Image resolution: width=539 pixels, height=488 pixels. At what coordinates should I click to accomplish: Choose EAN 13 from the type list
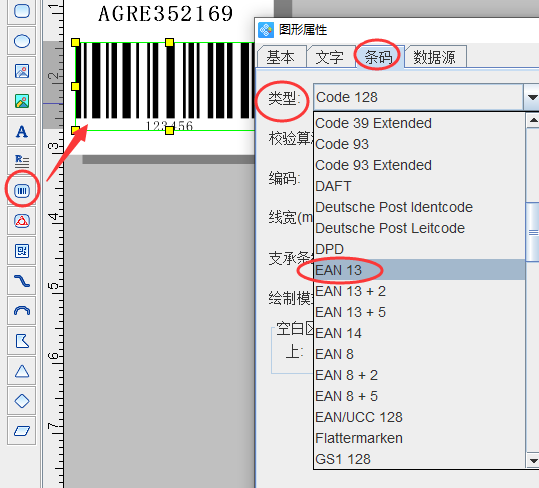[419, 270]
